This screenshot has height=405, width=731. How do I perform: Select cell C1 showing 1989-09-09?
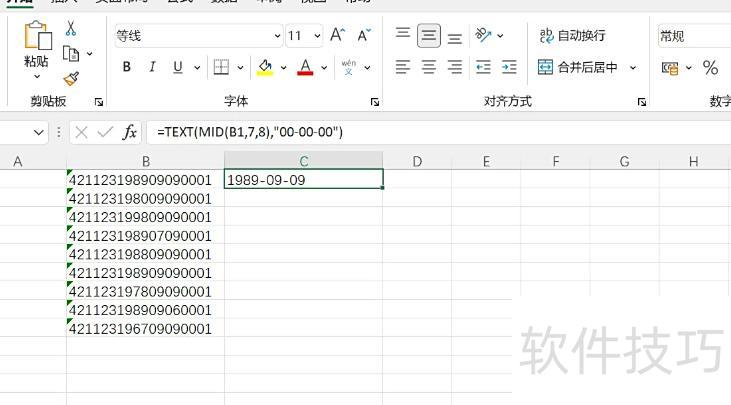tap(303, 179)
